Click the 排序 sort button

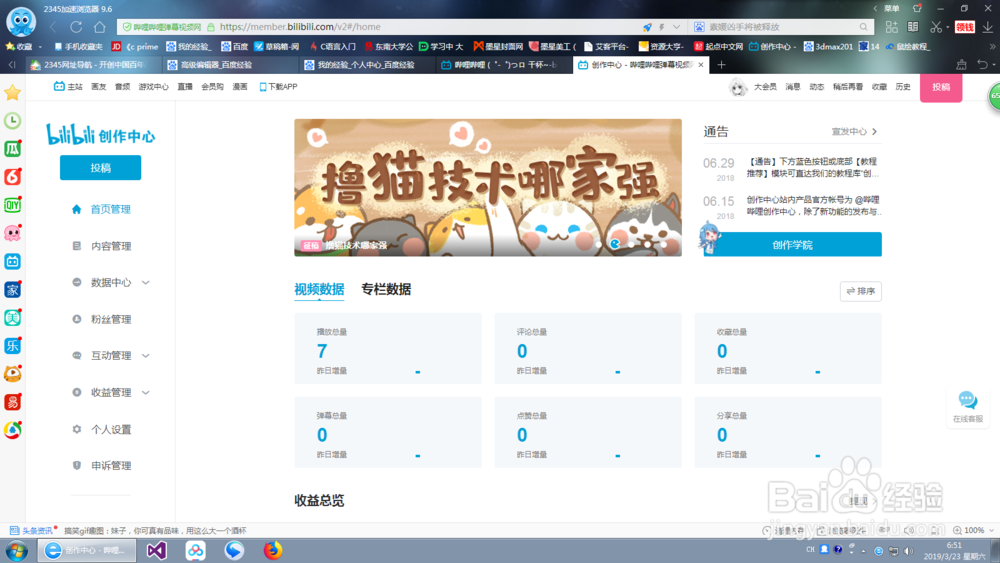tap(860, 291)
